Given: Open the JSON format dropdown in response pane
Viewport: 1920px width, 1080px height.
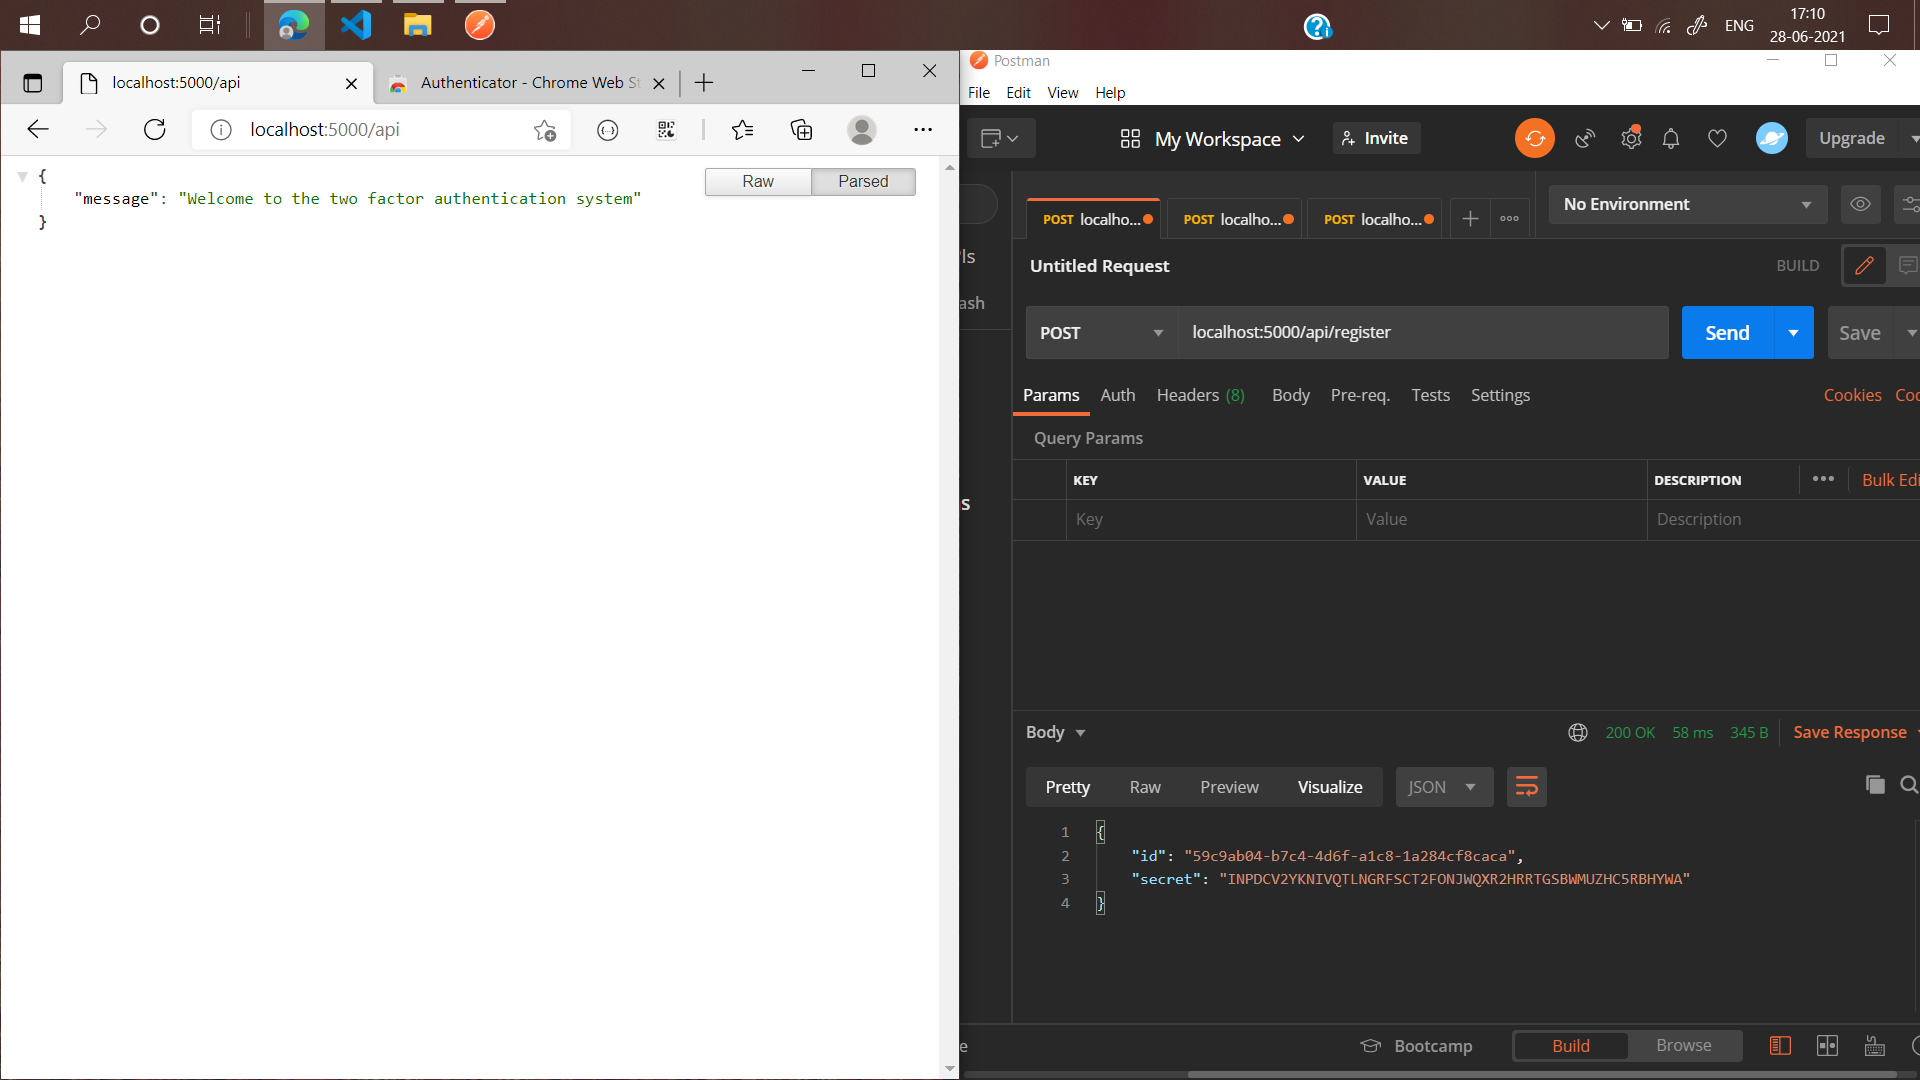Looking at the screenshot, I should pyautogui.click(x=1443, y=787).
